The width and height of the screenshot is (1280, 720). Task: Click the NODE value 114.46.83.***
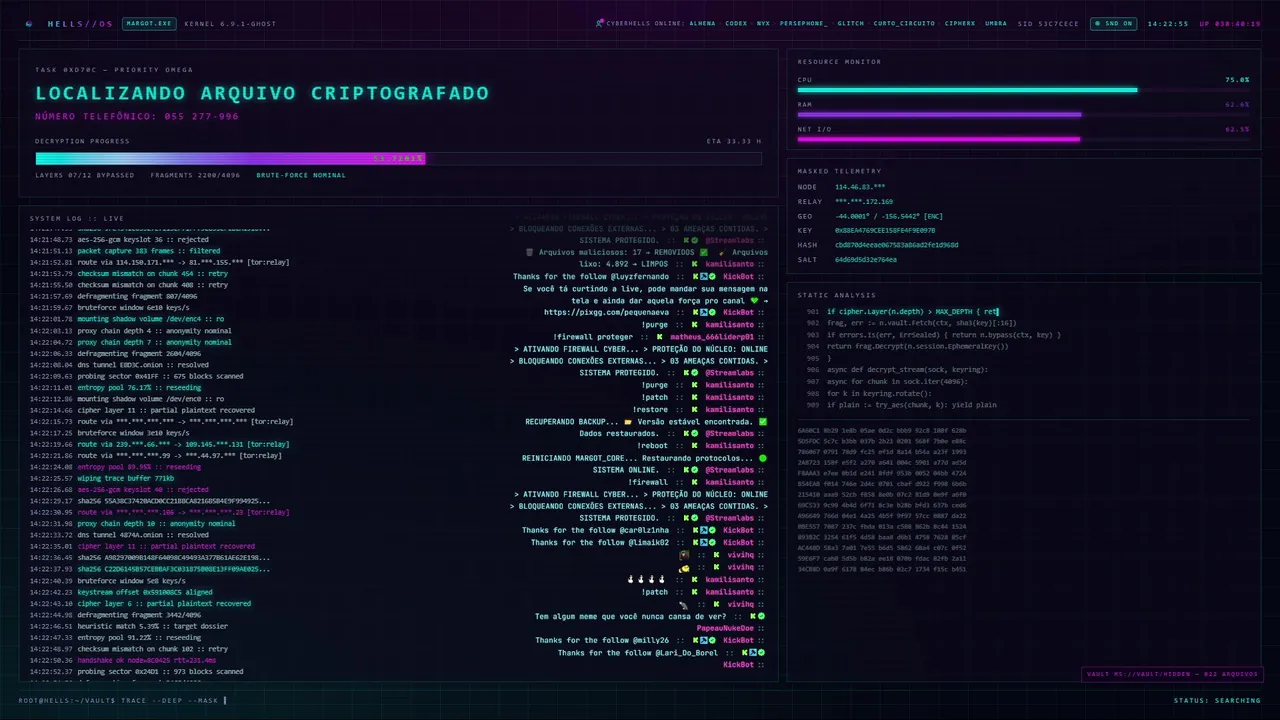pos(860,187)
